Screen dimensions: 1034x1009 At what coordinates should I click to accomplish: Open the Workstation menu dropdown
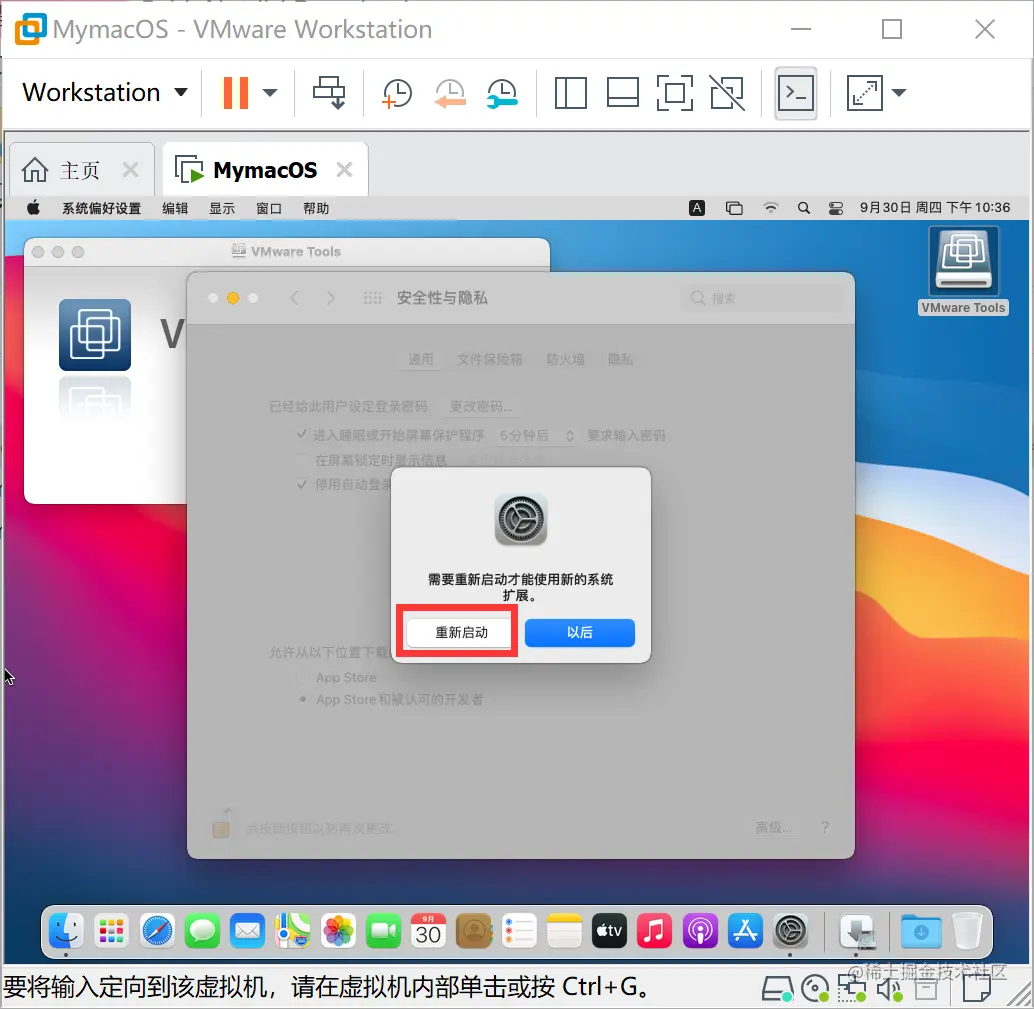(104, 92)
